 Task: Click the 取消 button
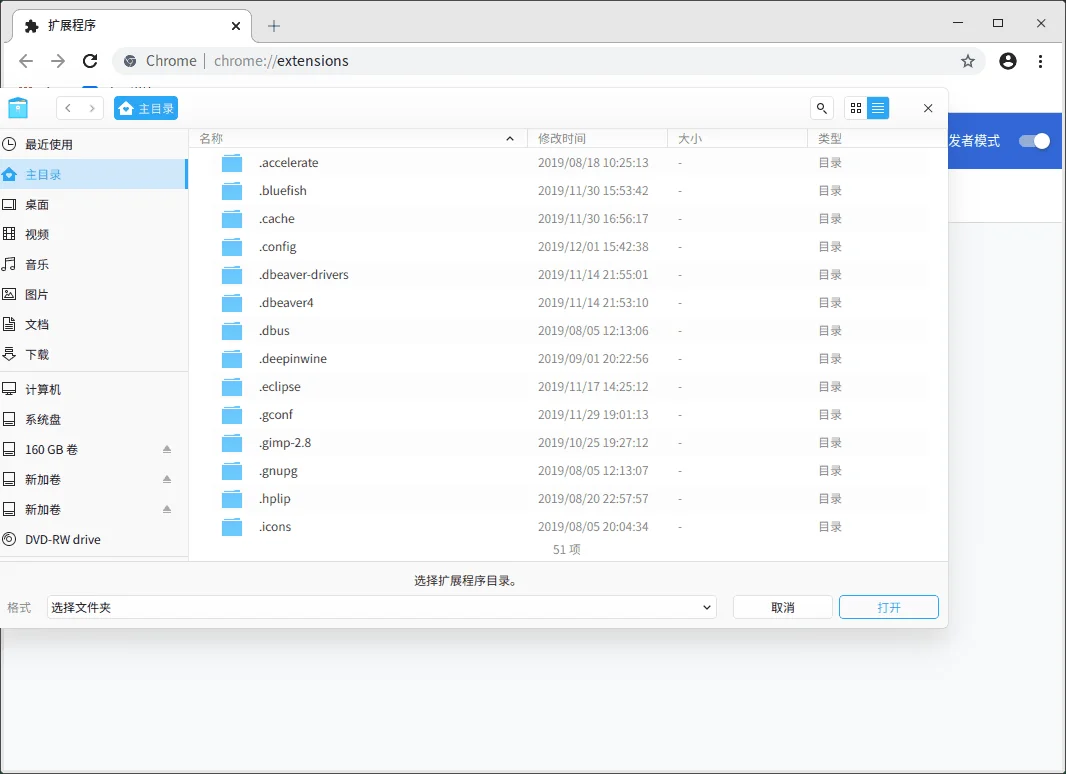(x=783, y=607)
